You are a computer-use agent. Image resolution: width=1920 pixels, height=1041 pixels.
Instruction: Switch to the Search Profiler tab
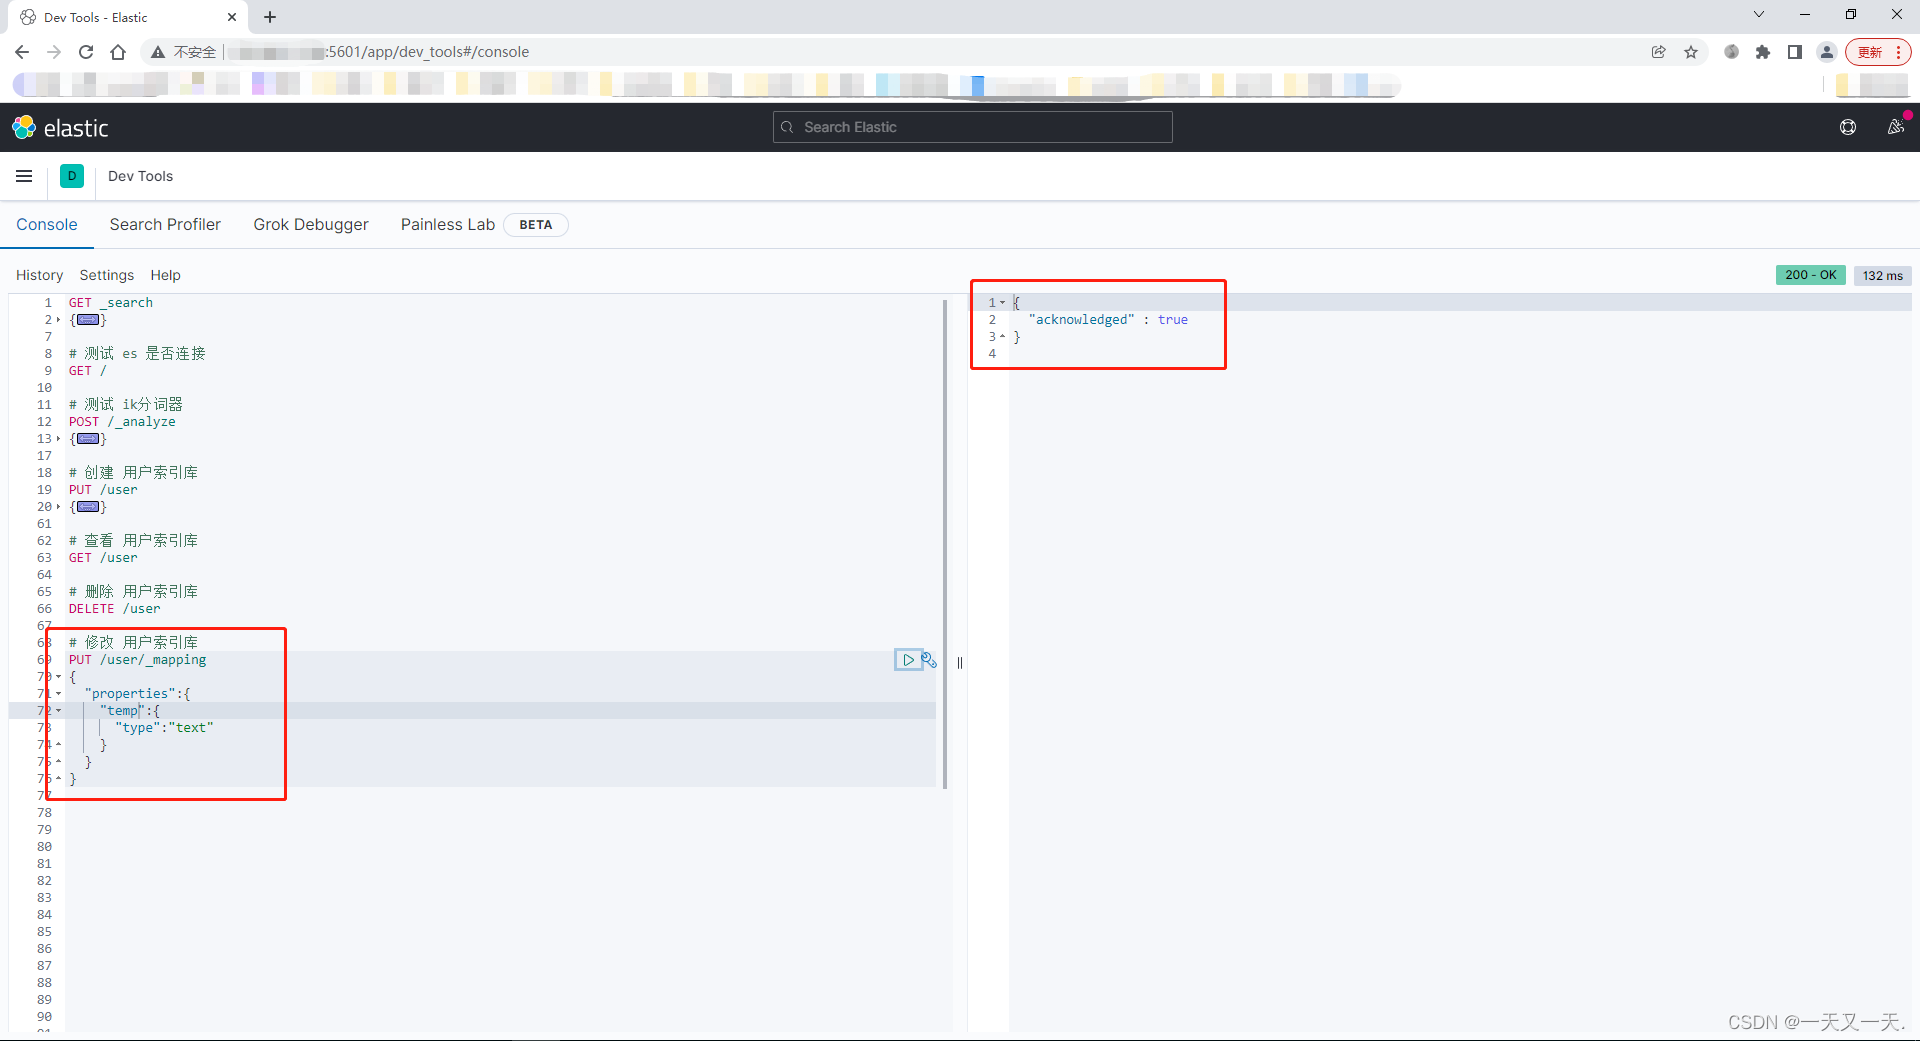click(x=165, y=224)
